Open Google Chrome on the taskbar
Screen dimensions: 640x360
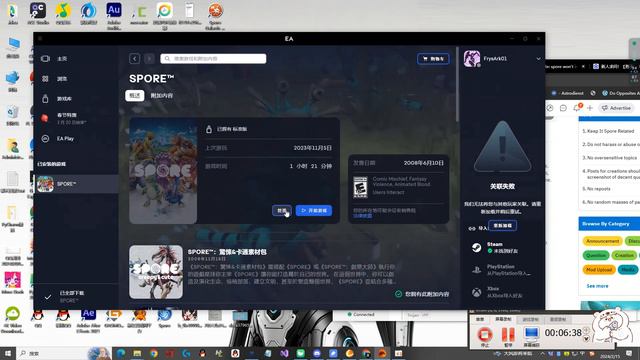point(153,353)
